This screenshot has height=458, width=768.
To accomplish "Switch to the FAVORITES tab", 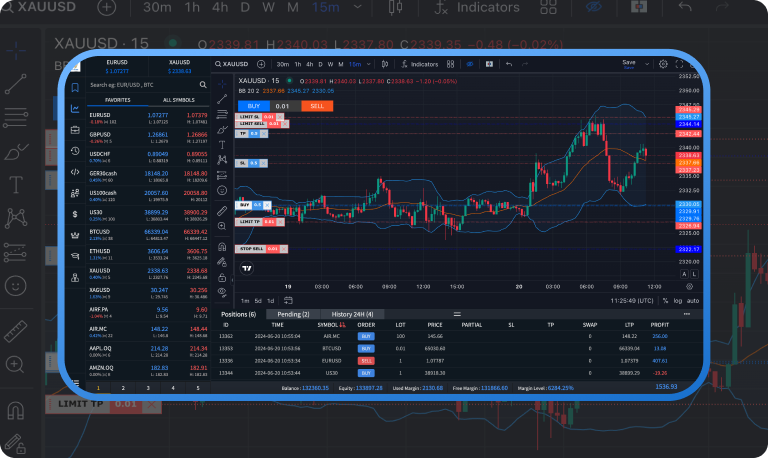I will [x=118, y=100].
